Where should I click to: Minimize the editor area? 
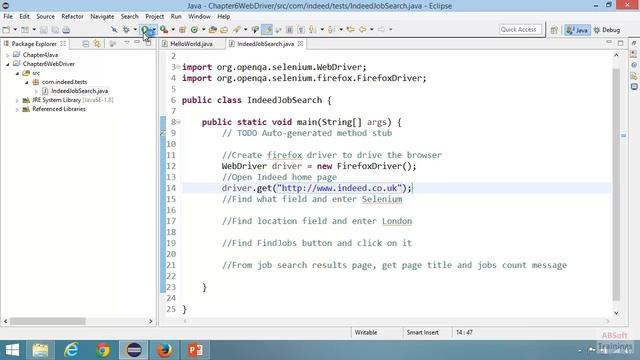click(x=609, y=42)
